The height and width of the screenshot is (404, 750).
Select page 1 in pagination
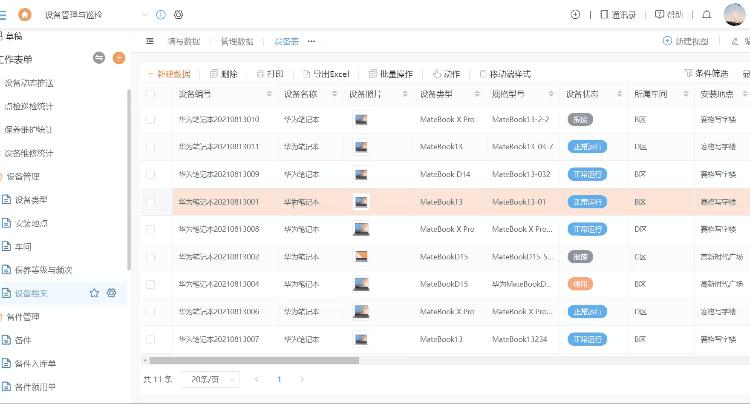(279, 380)
